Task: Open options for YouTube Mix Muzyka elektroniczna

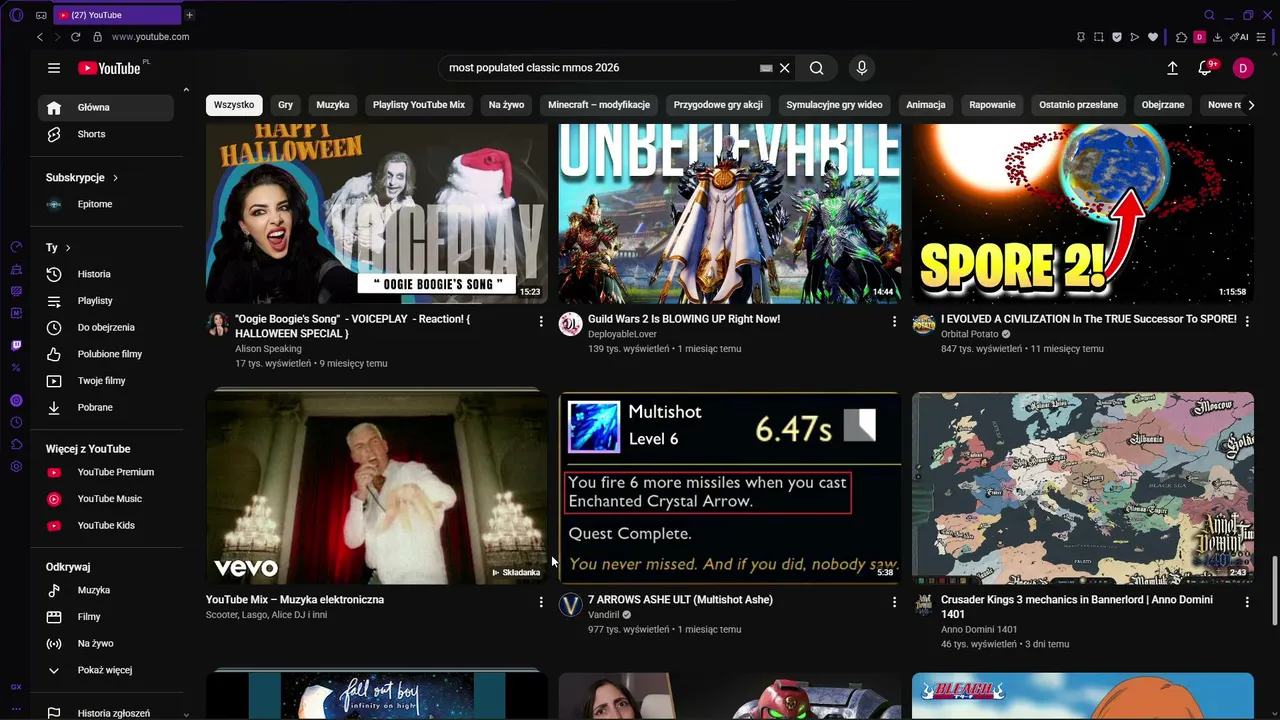Action: 541,602
